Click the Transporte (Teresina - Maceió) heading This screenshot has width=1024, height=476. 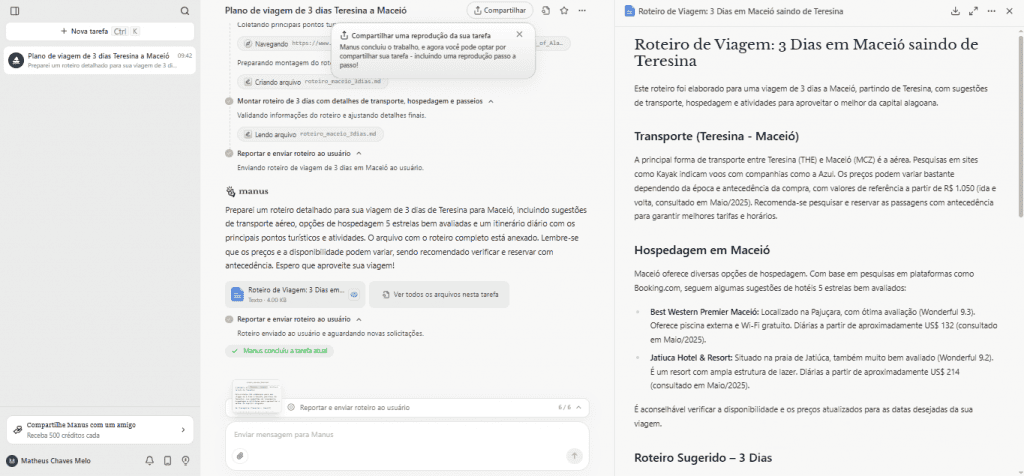point(717,136)
